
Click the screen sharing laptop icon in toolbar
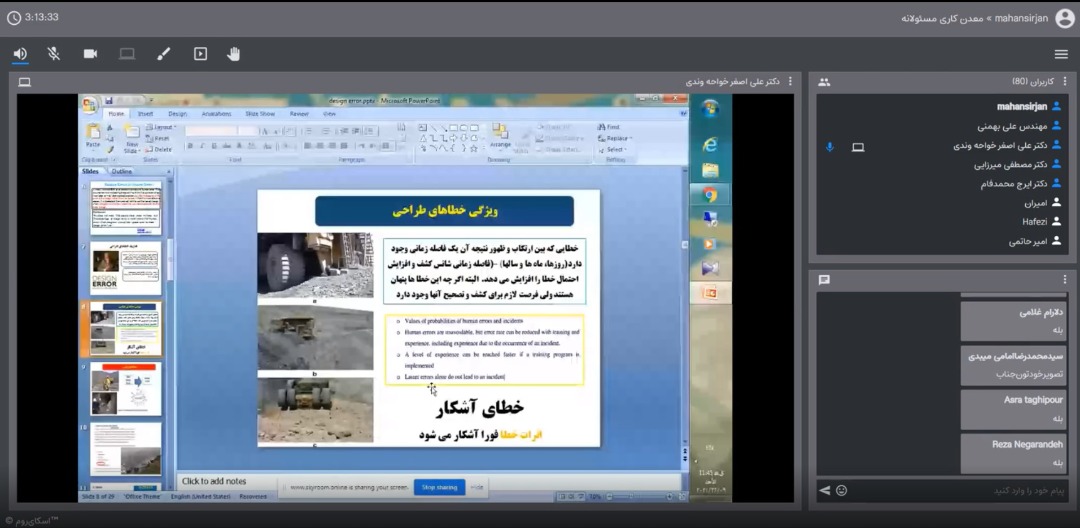click(x=127, y=54)
